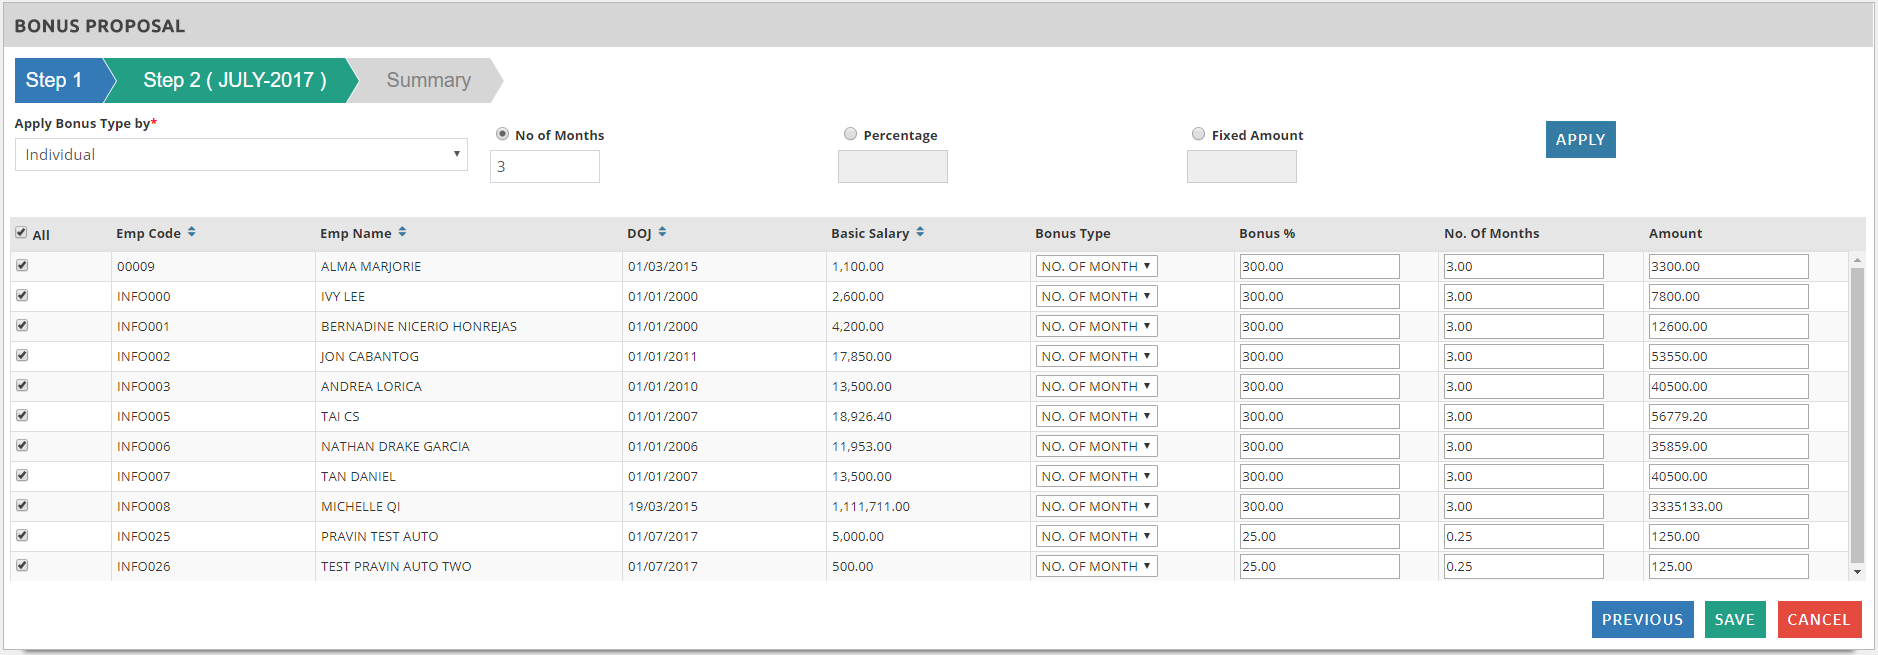Click Basic Salary sort arrows icon
This screenshot has width=1878, height=655.
[x=920, y=232]
